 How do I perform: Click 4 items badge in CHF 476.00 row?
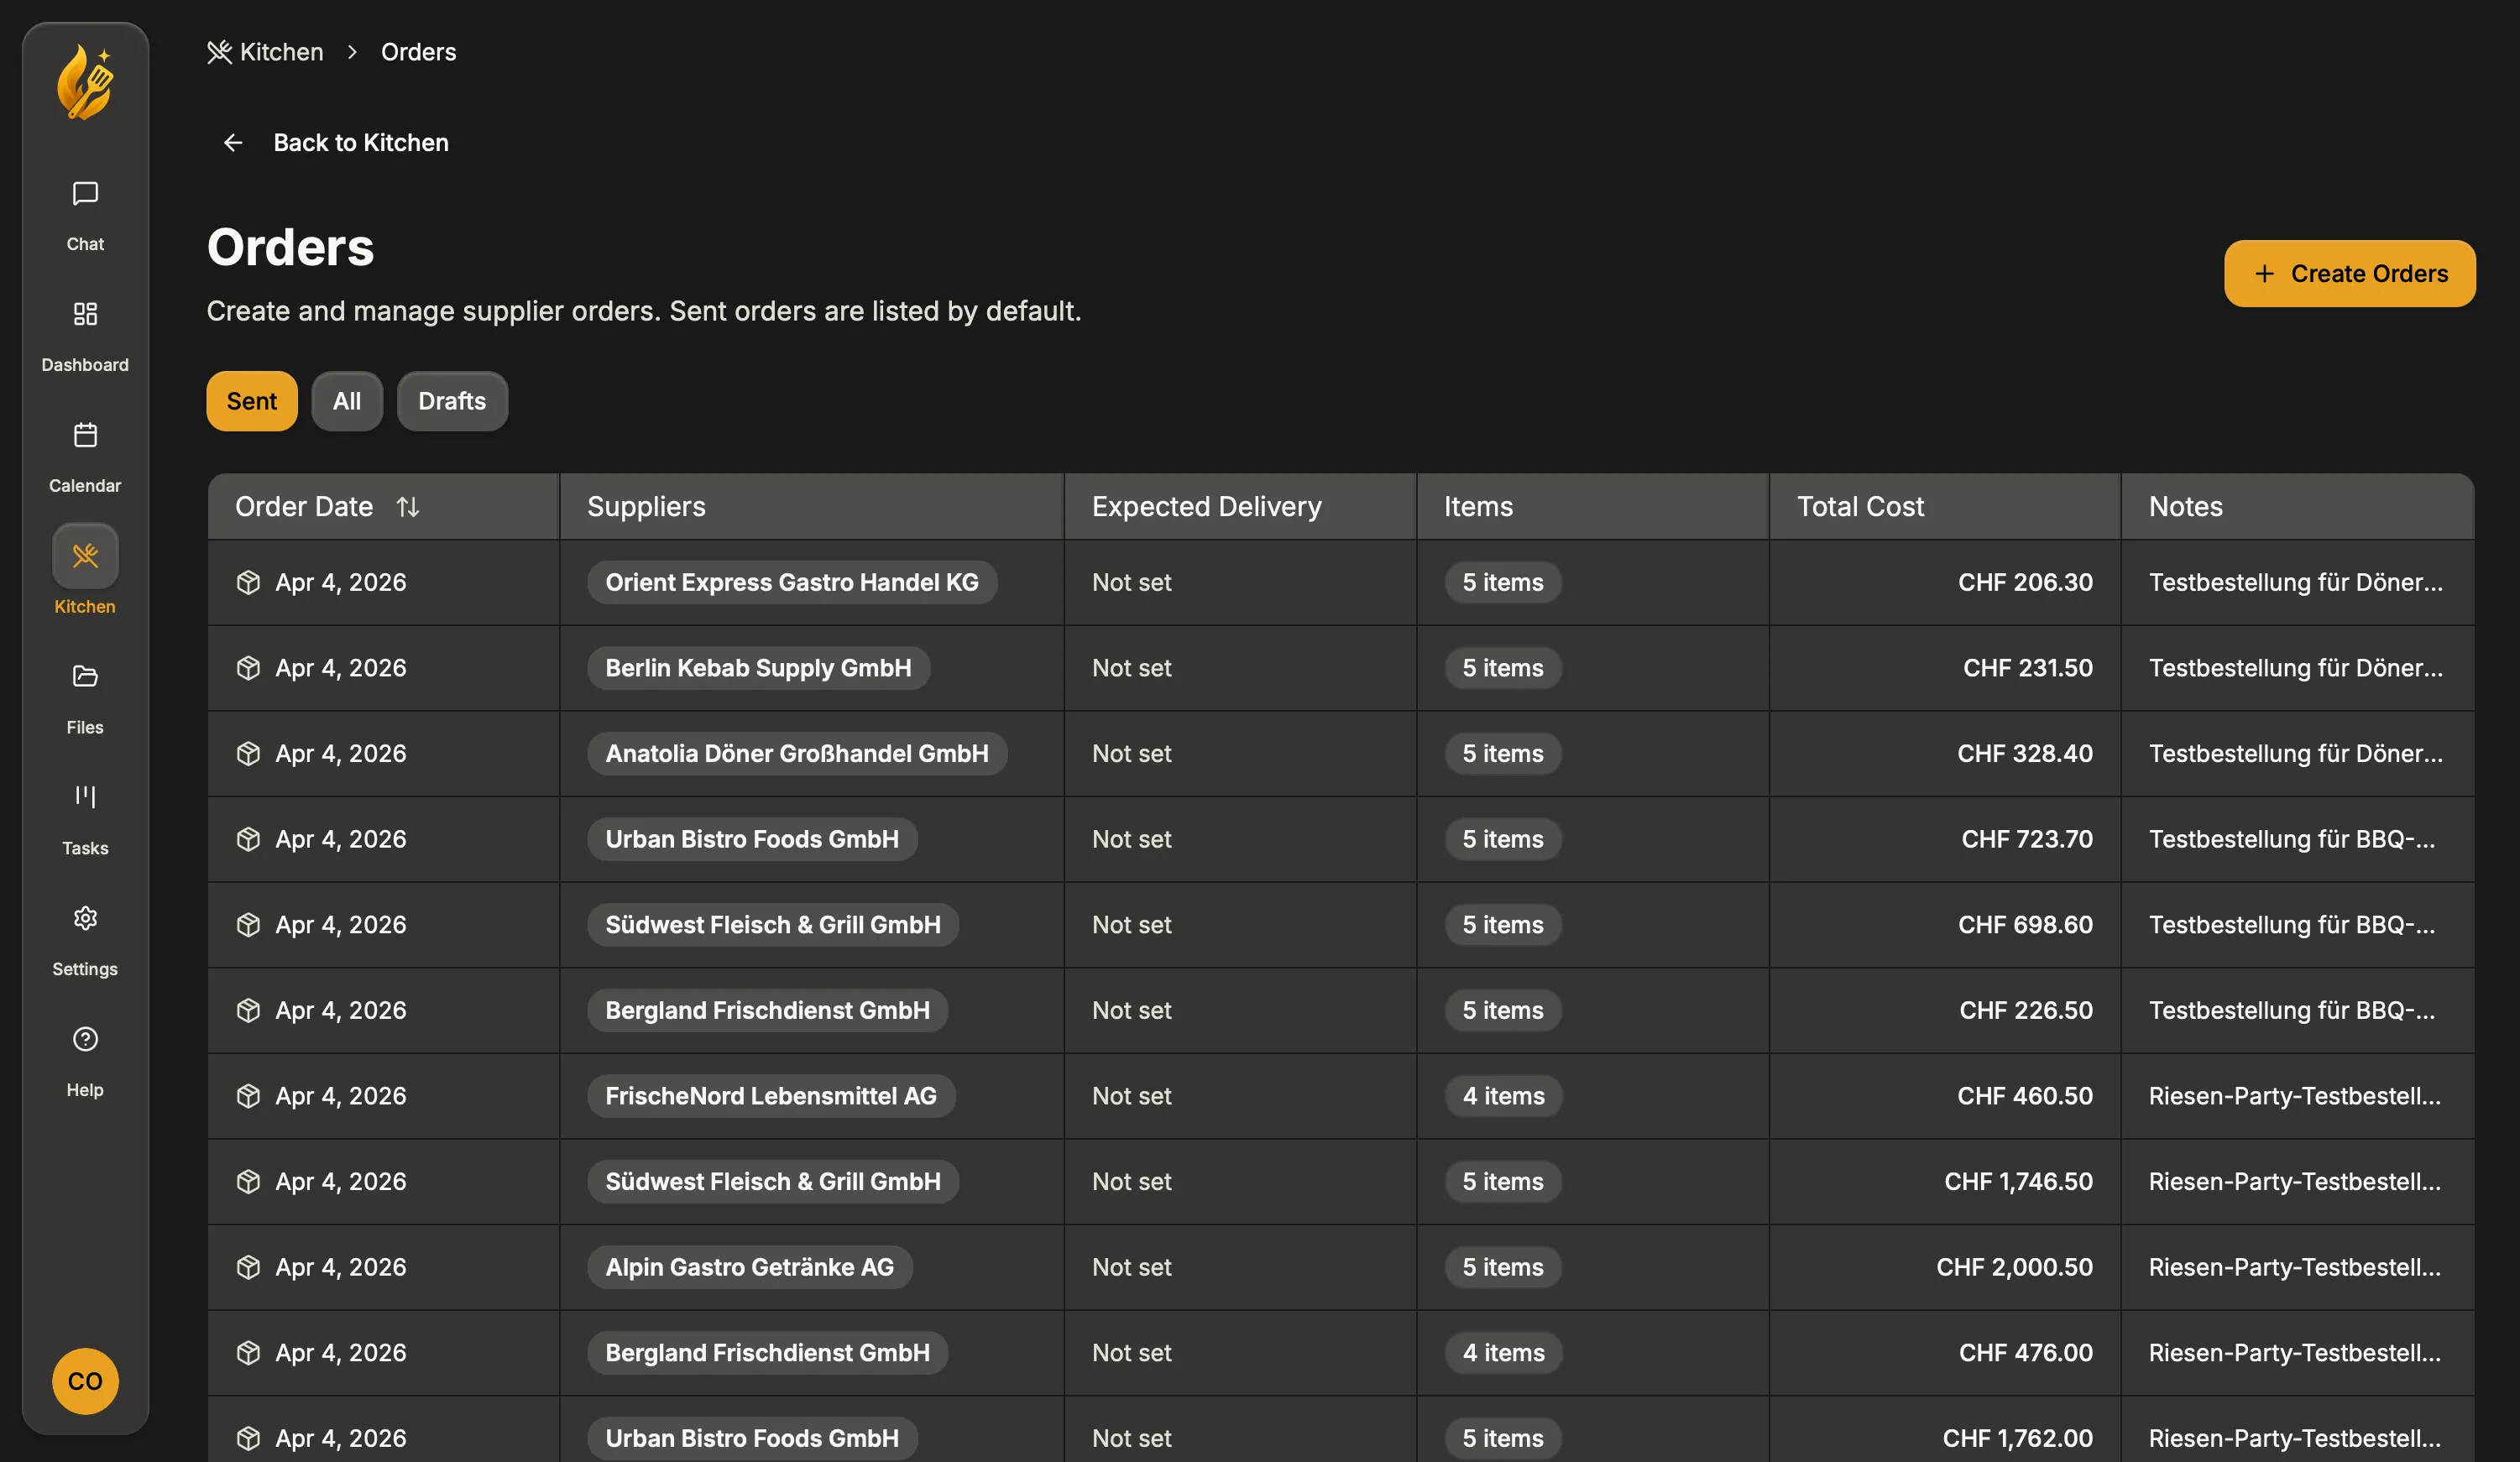[x=1503, y=1353]
